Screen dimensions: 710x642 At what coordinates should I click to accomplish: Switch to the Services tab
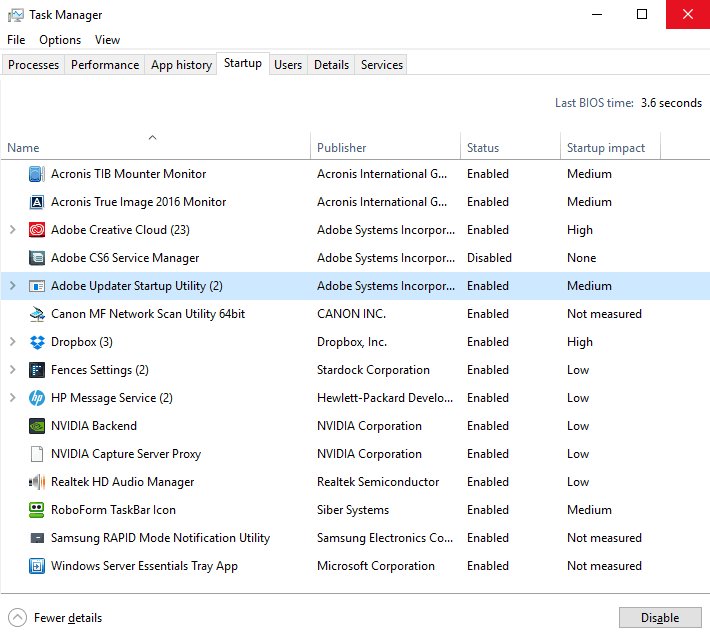[382, 65]
